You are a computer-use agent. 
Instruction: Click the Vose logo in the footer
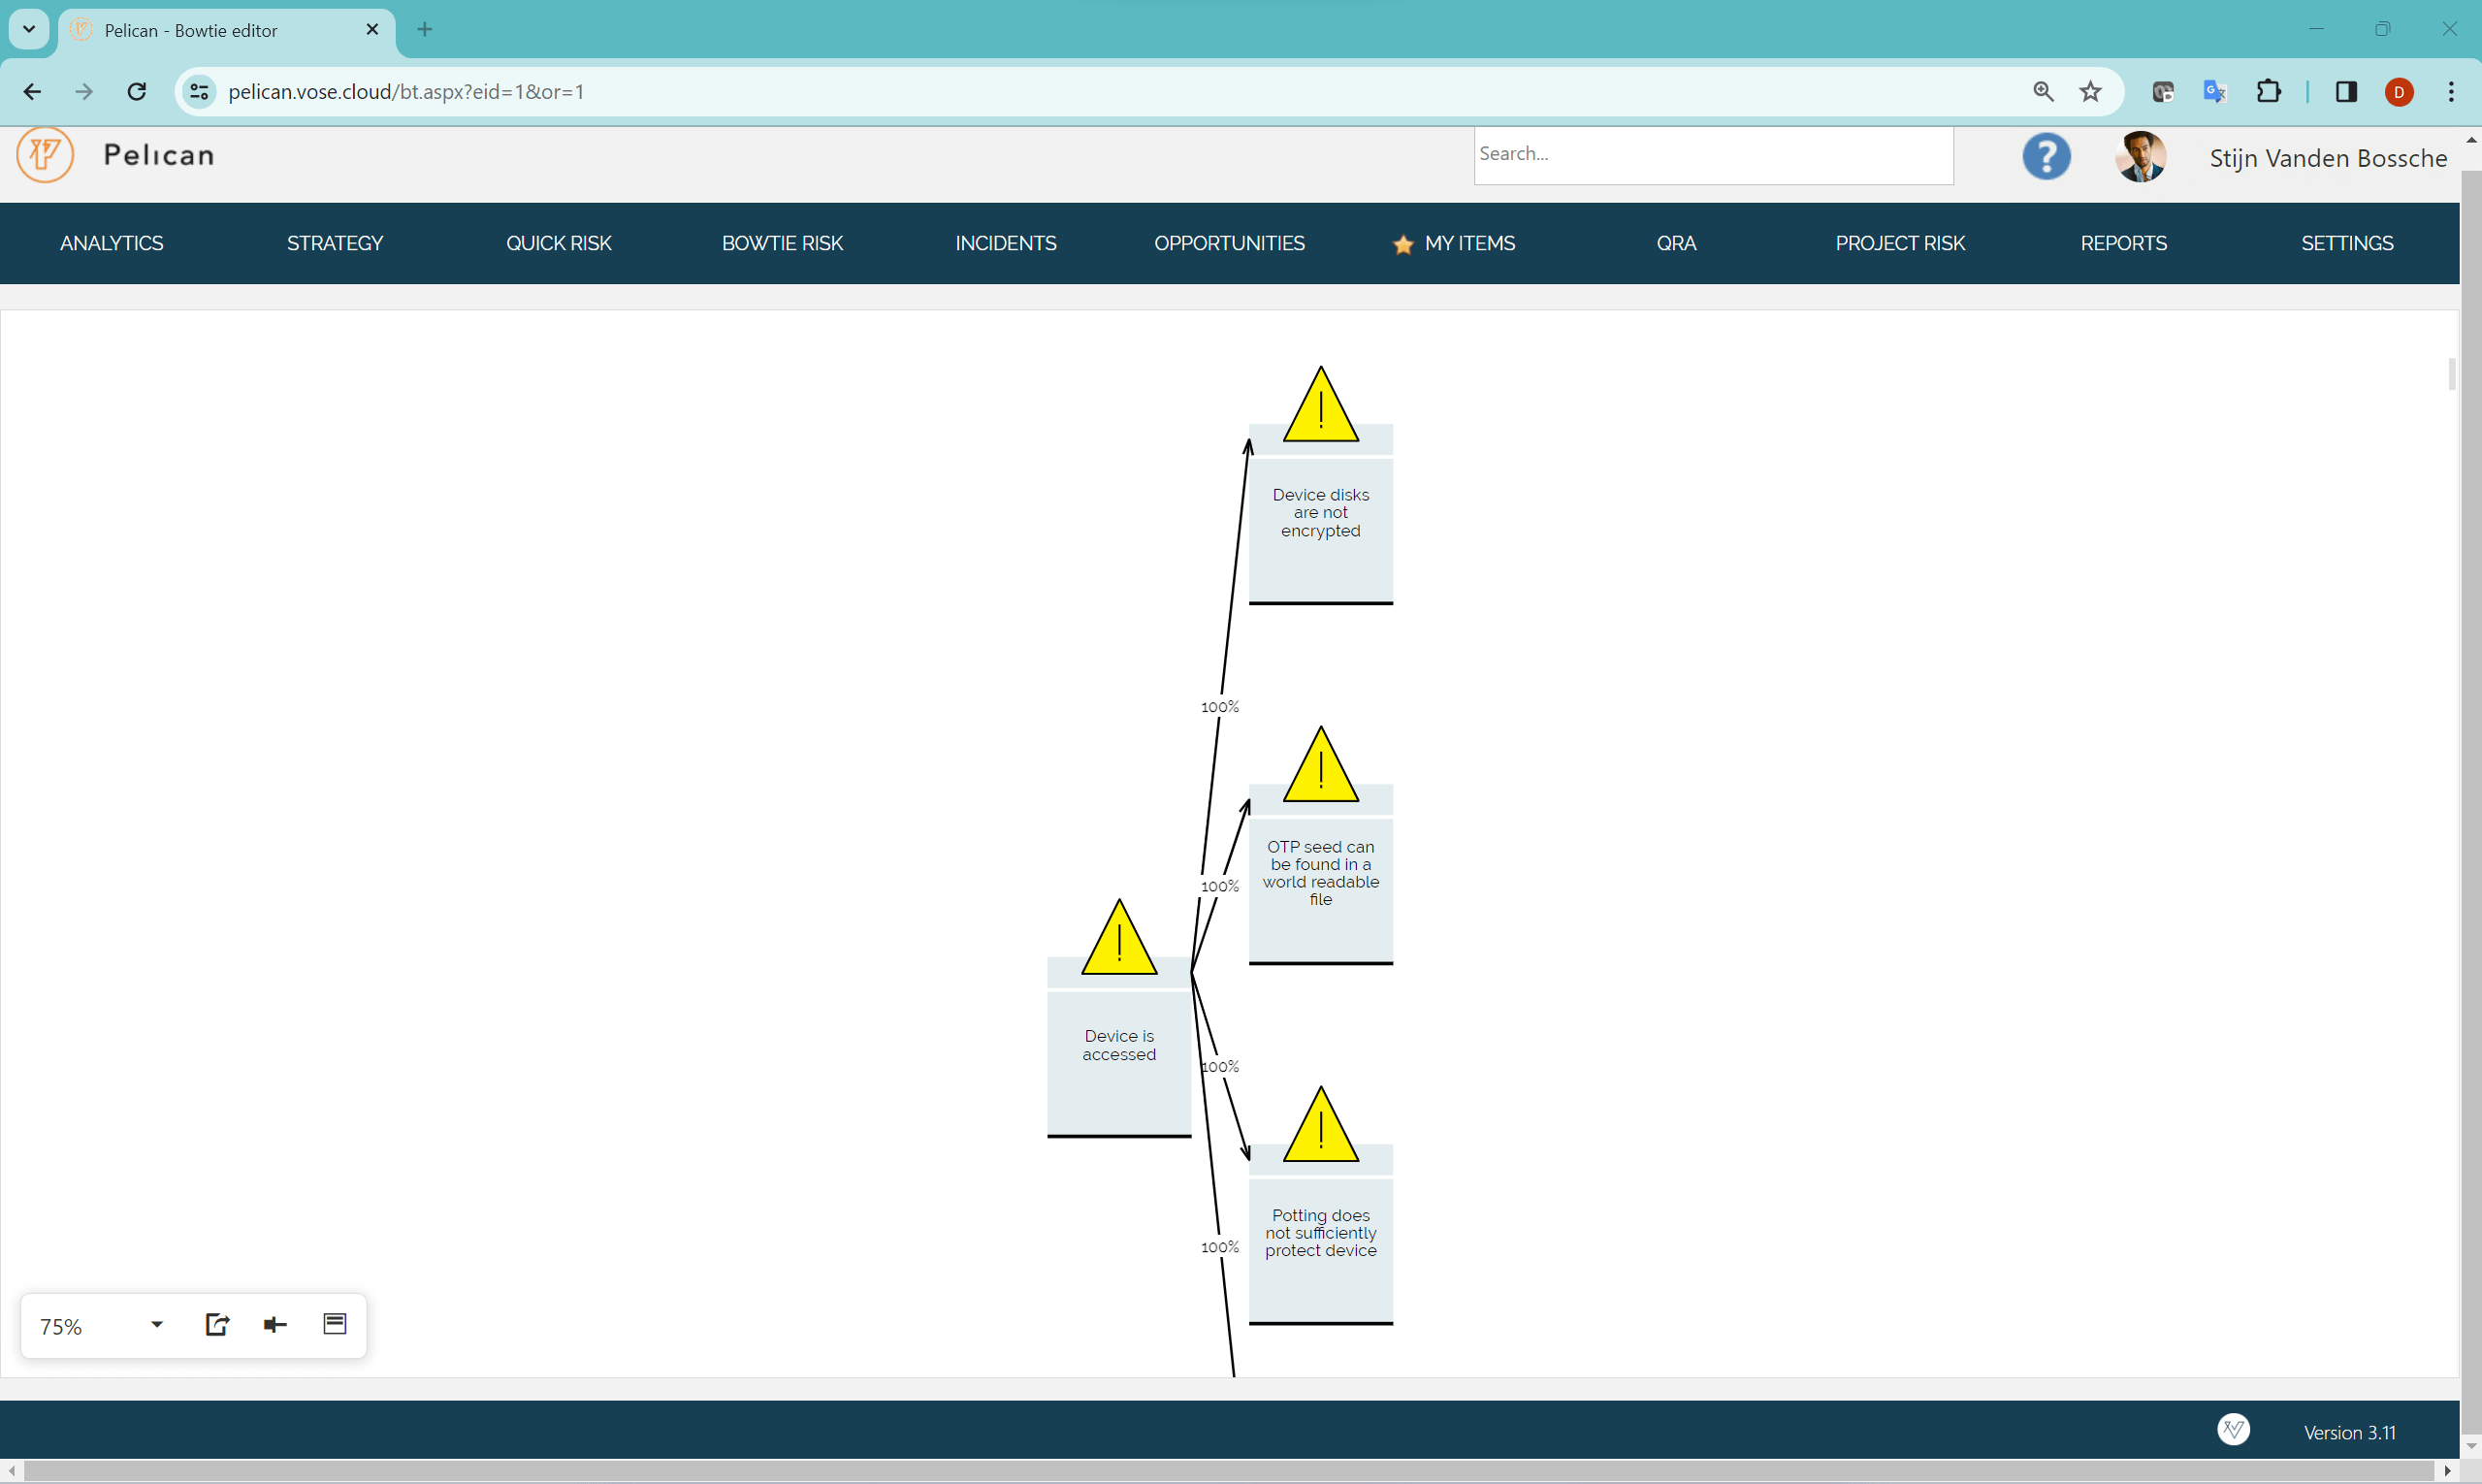coord(2234,1429)
